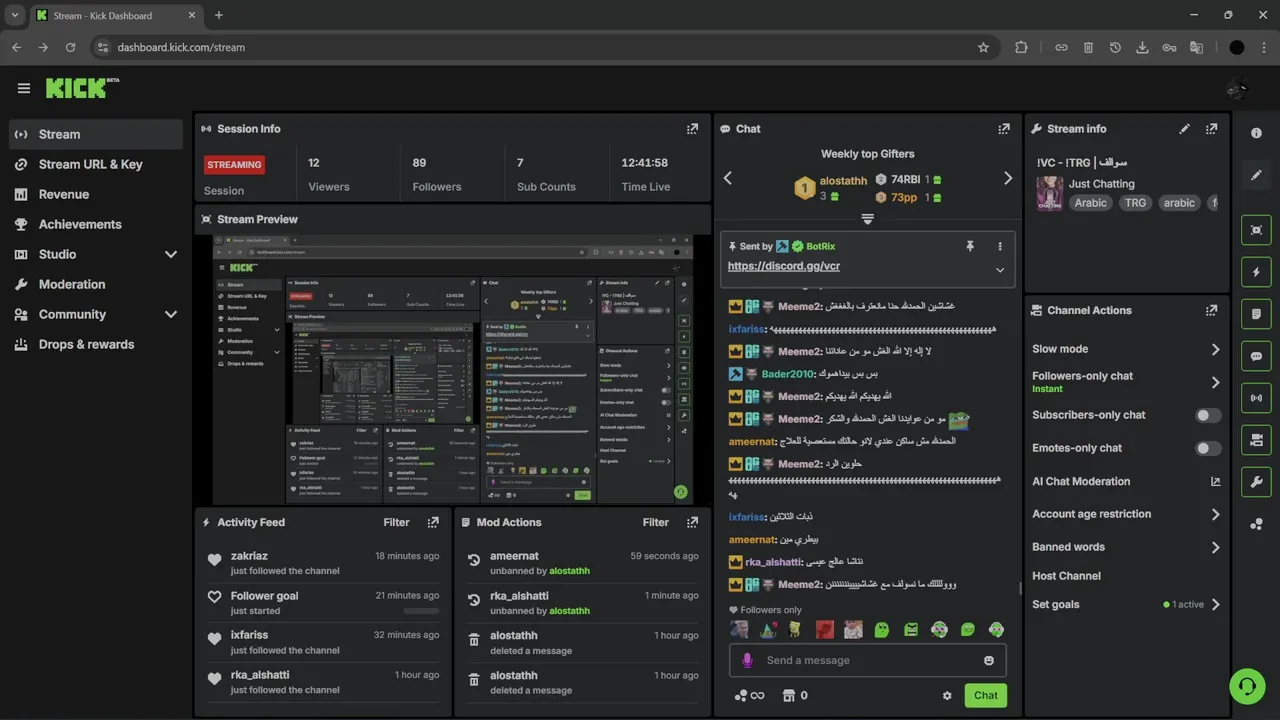Open Followers-only chat options chevron
Viewport: 1280px width, 720px height.
1215,382
